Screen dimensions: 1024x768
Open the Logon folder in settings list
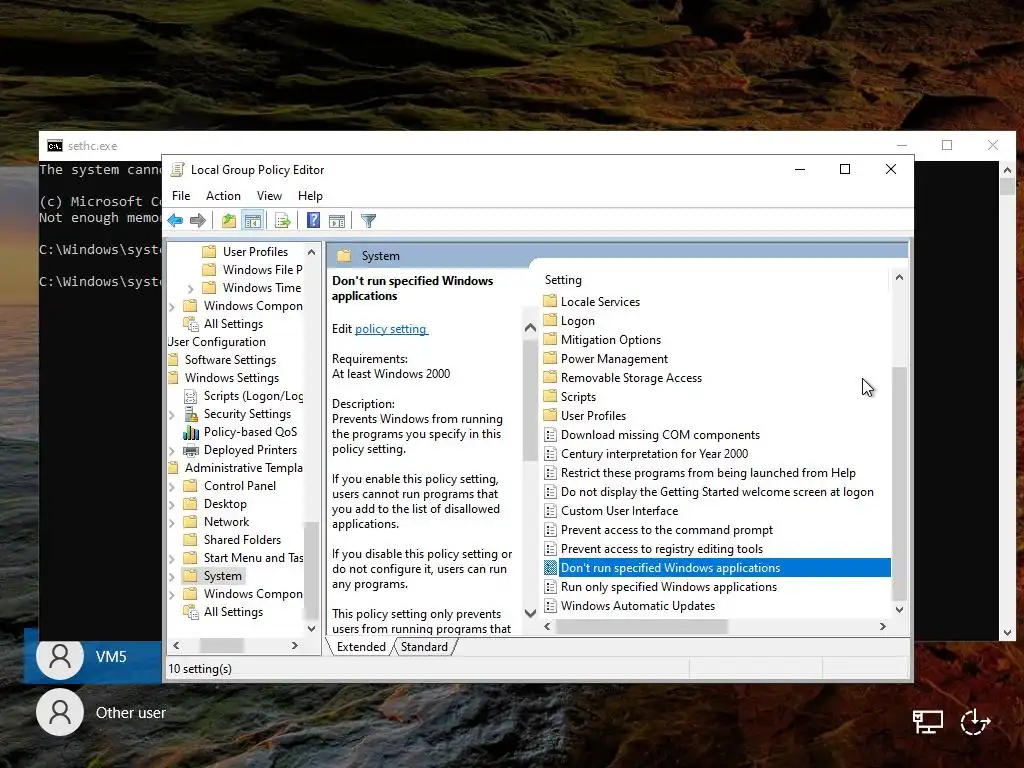click(x=577, y=321)
